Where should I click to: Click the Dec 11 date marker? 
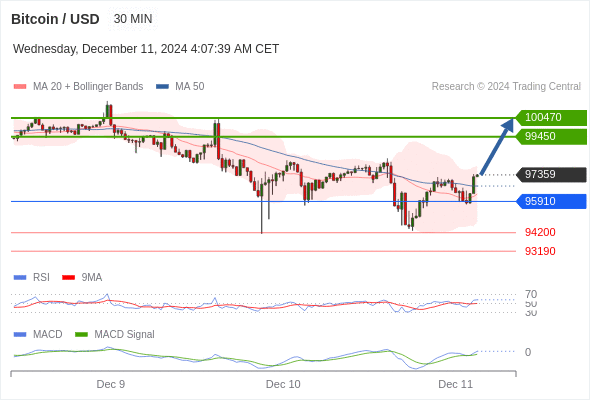click(x=455, y=384)
